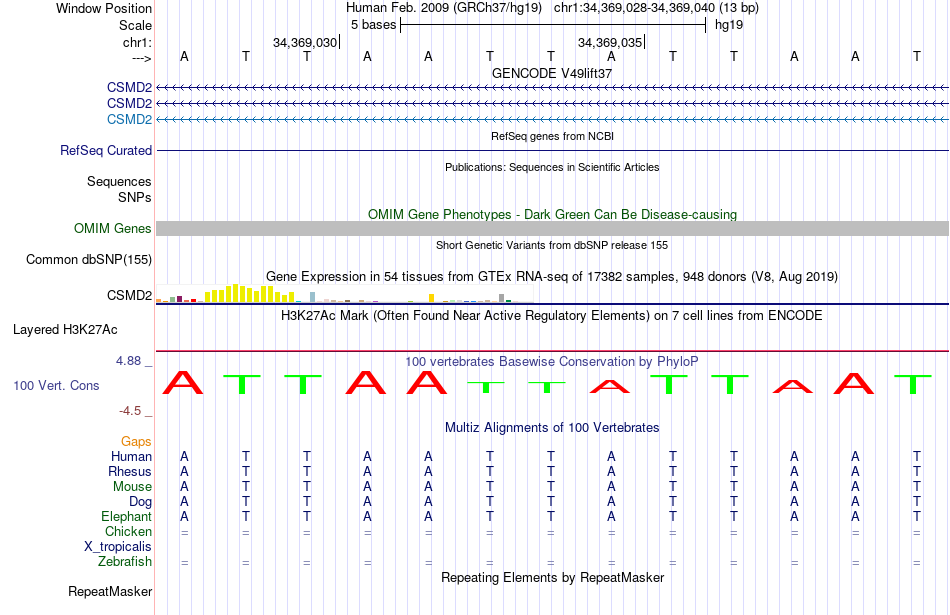Select the X_tropicalis species row label
Viewport: 950px width, 615px height.
[x=118, y=547]
